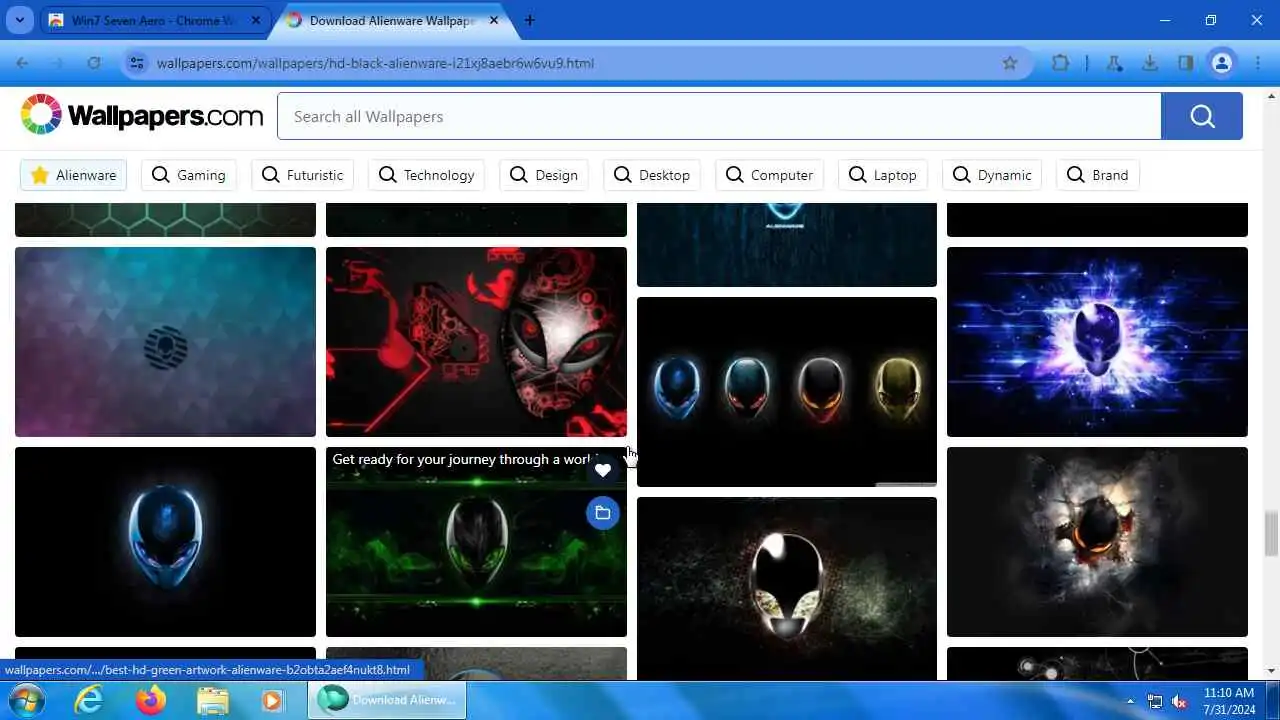The image size is (1280, 720).
Task: Open the media player taskbar icon
Action: click(x=272, y=700)
